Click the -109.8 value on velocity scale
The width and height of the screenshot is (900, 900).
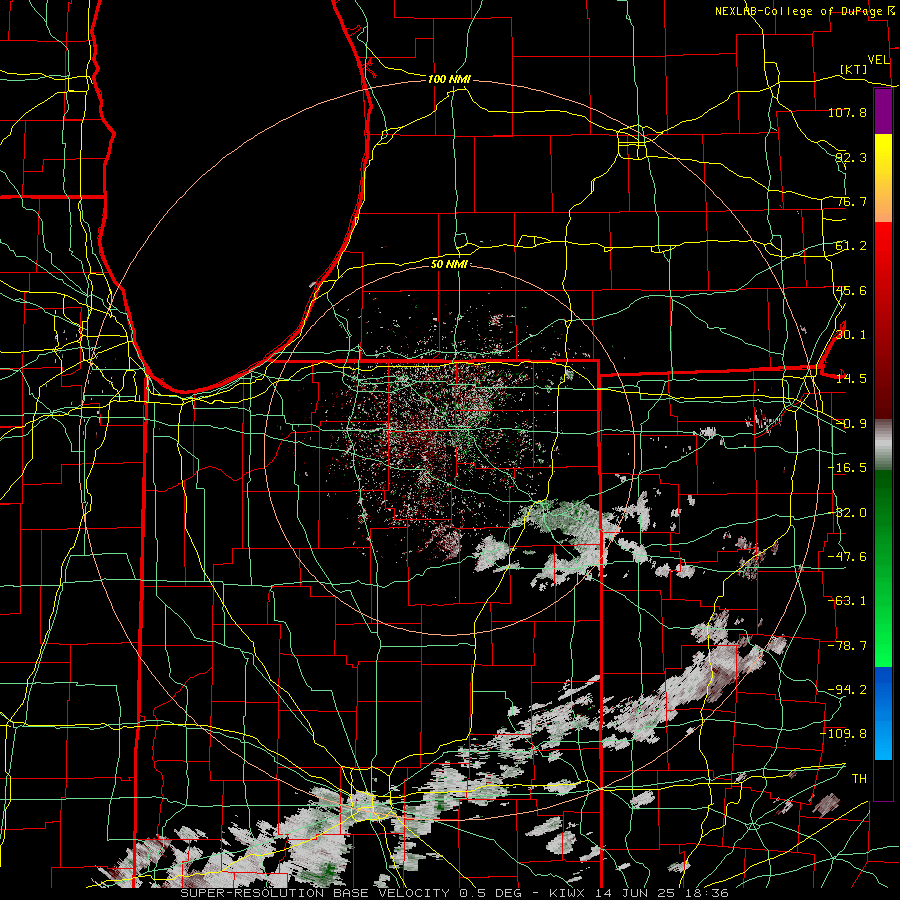point(844,734)
